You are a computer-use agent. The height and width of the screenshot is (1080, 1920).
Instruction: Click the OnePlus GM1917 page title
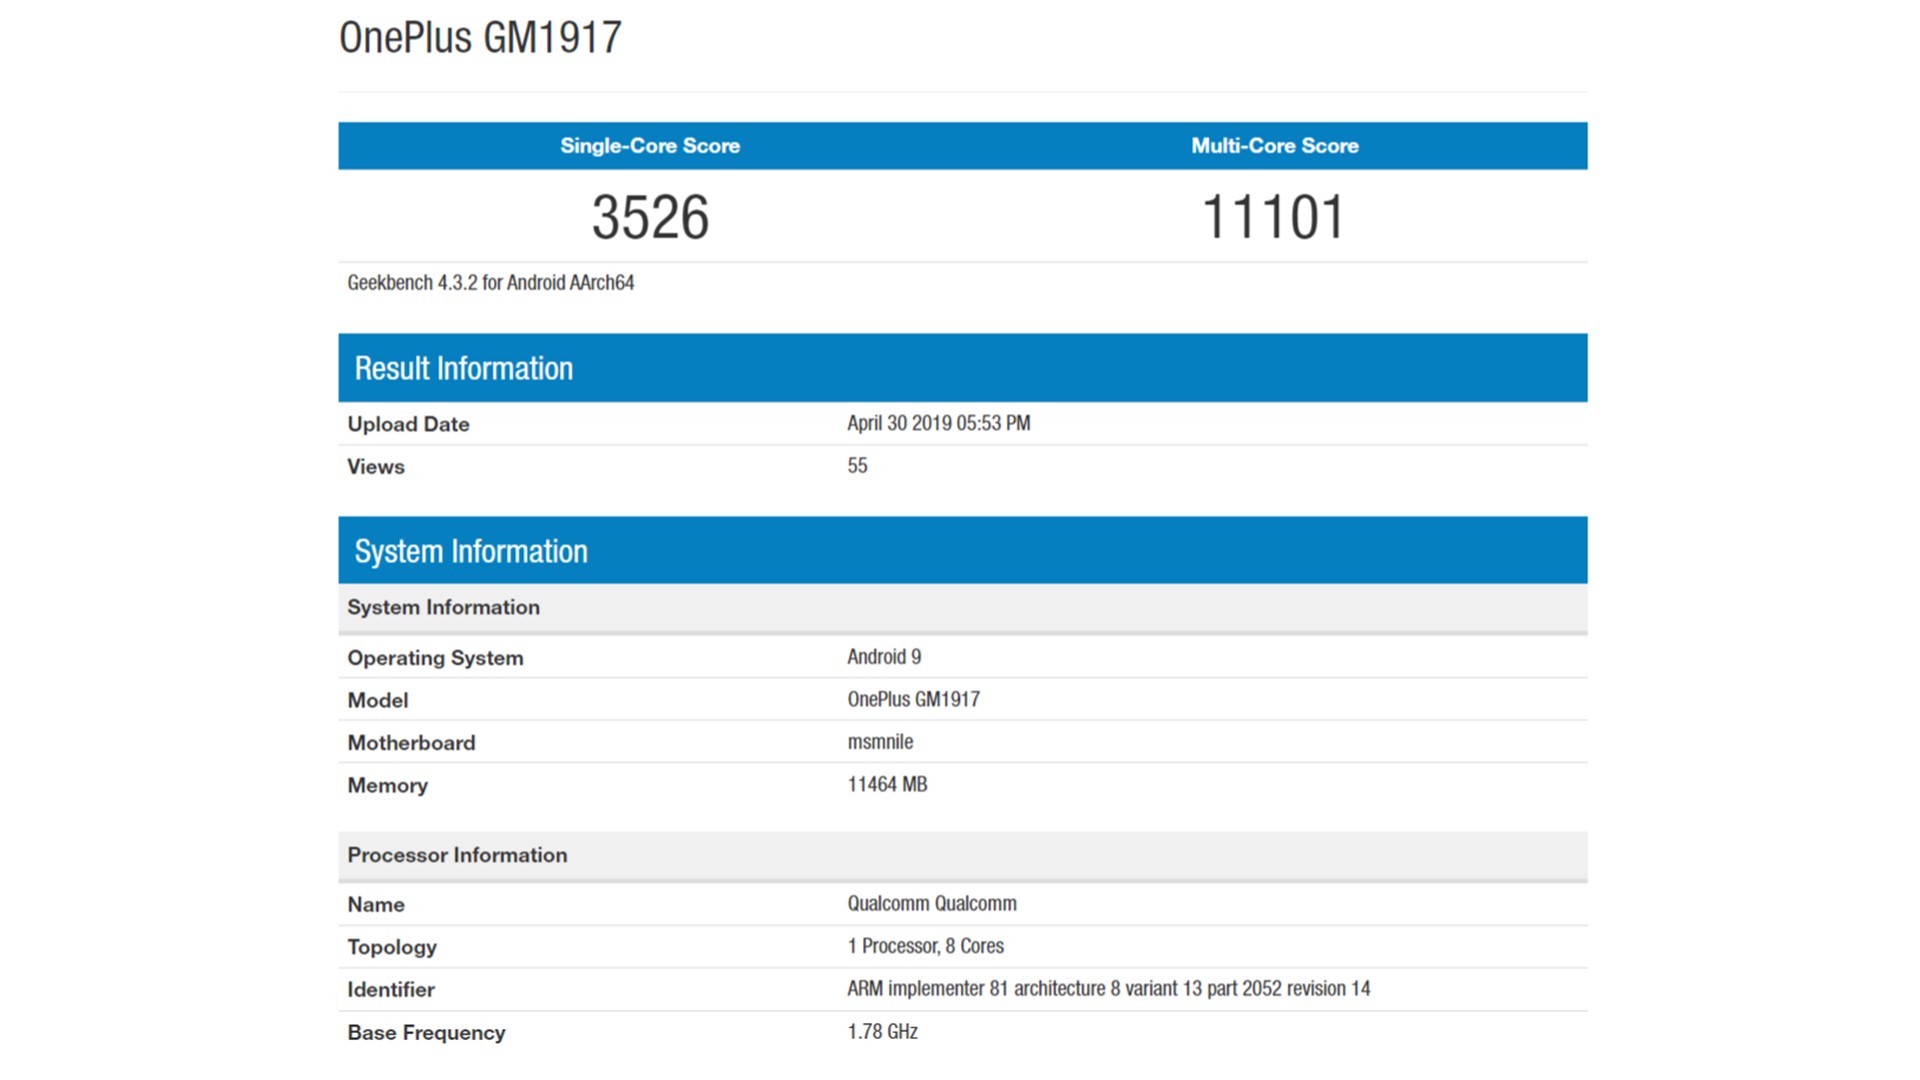[x=480, y=37]
